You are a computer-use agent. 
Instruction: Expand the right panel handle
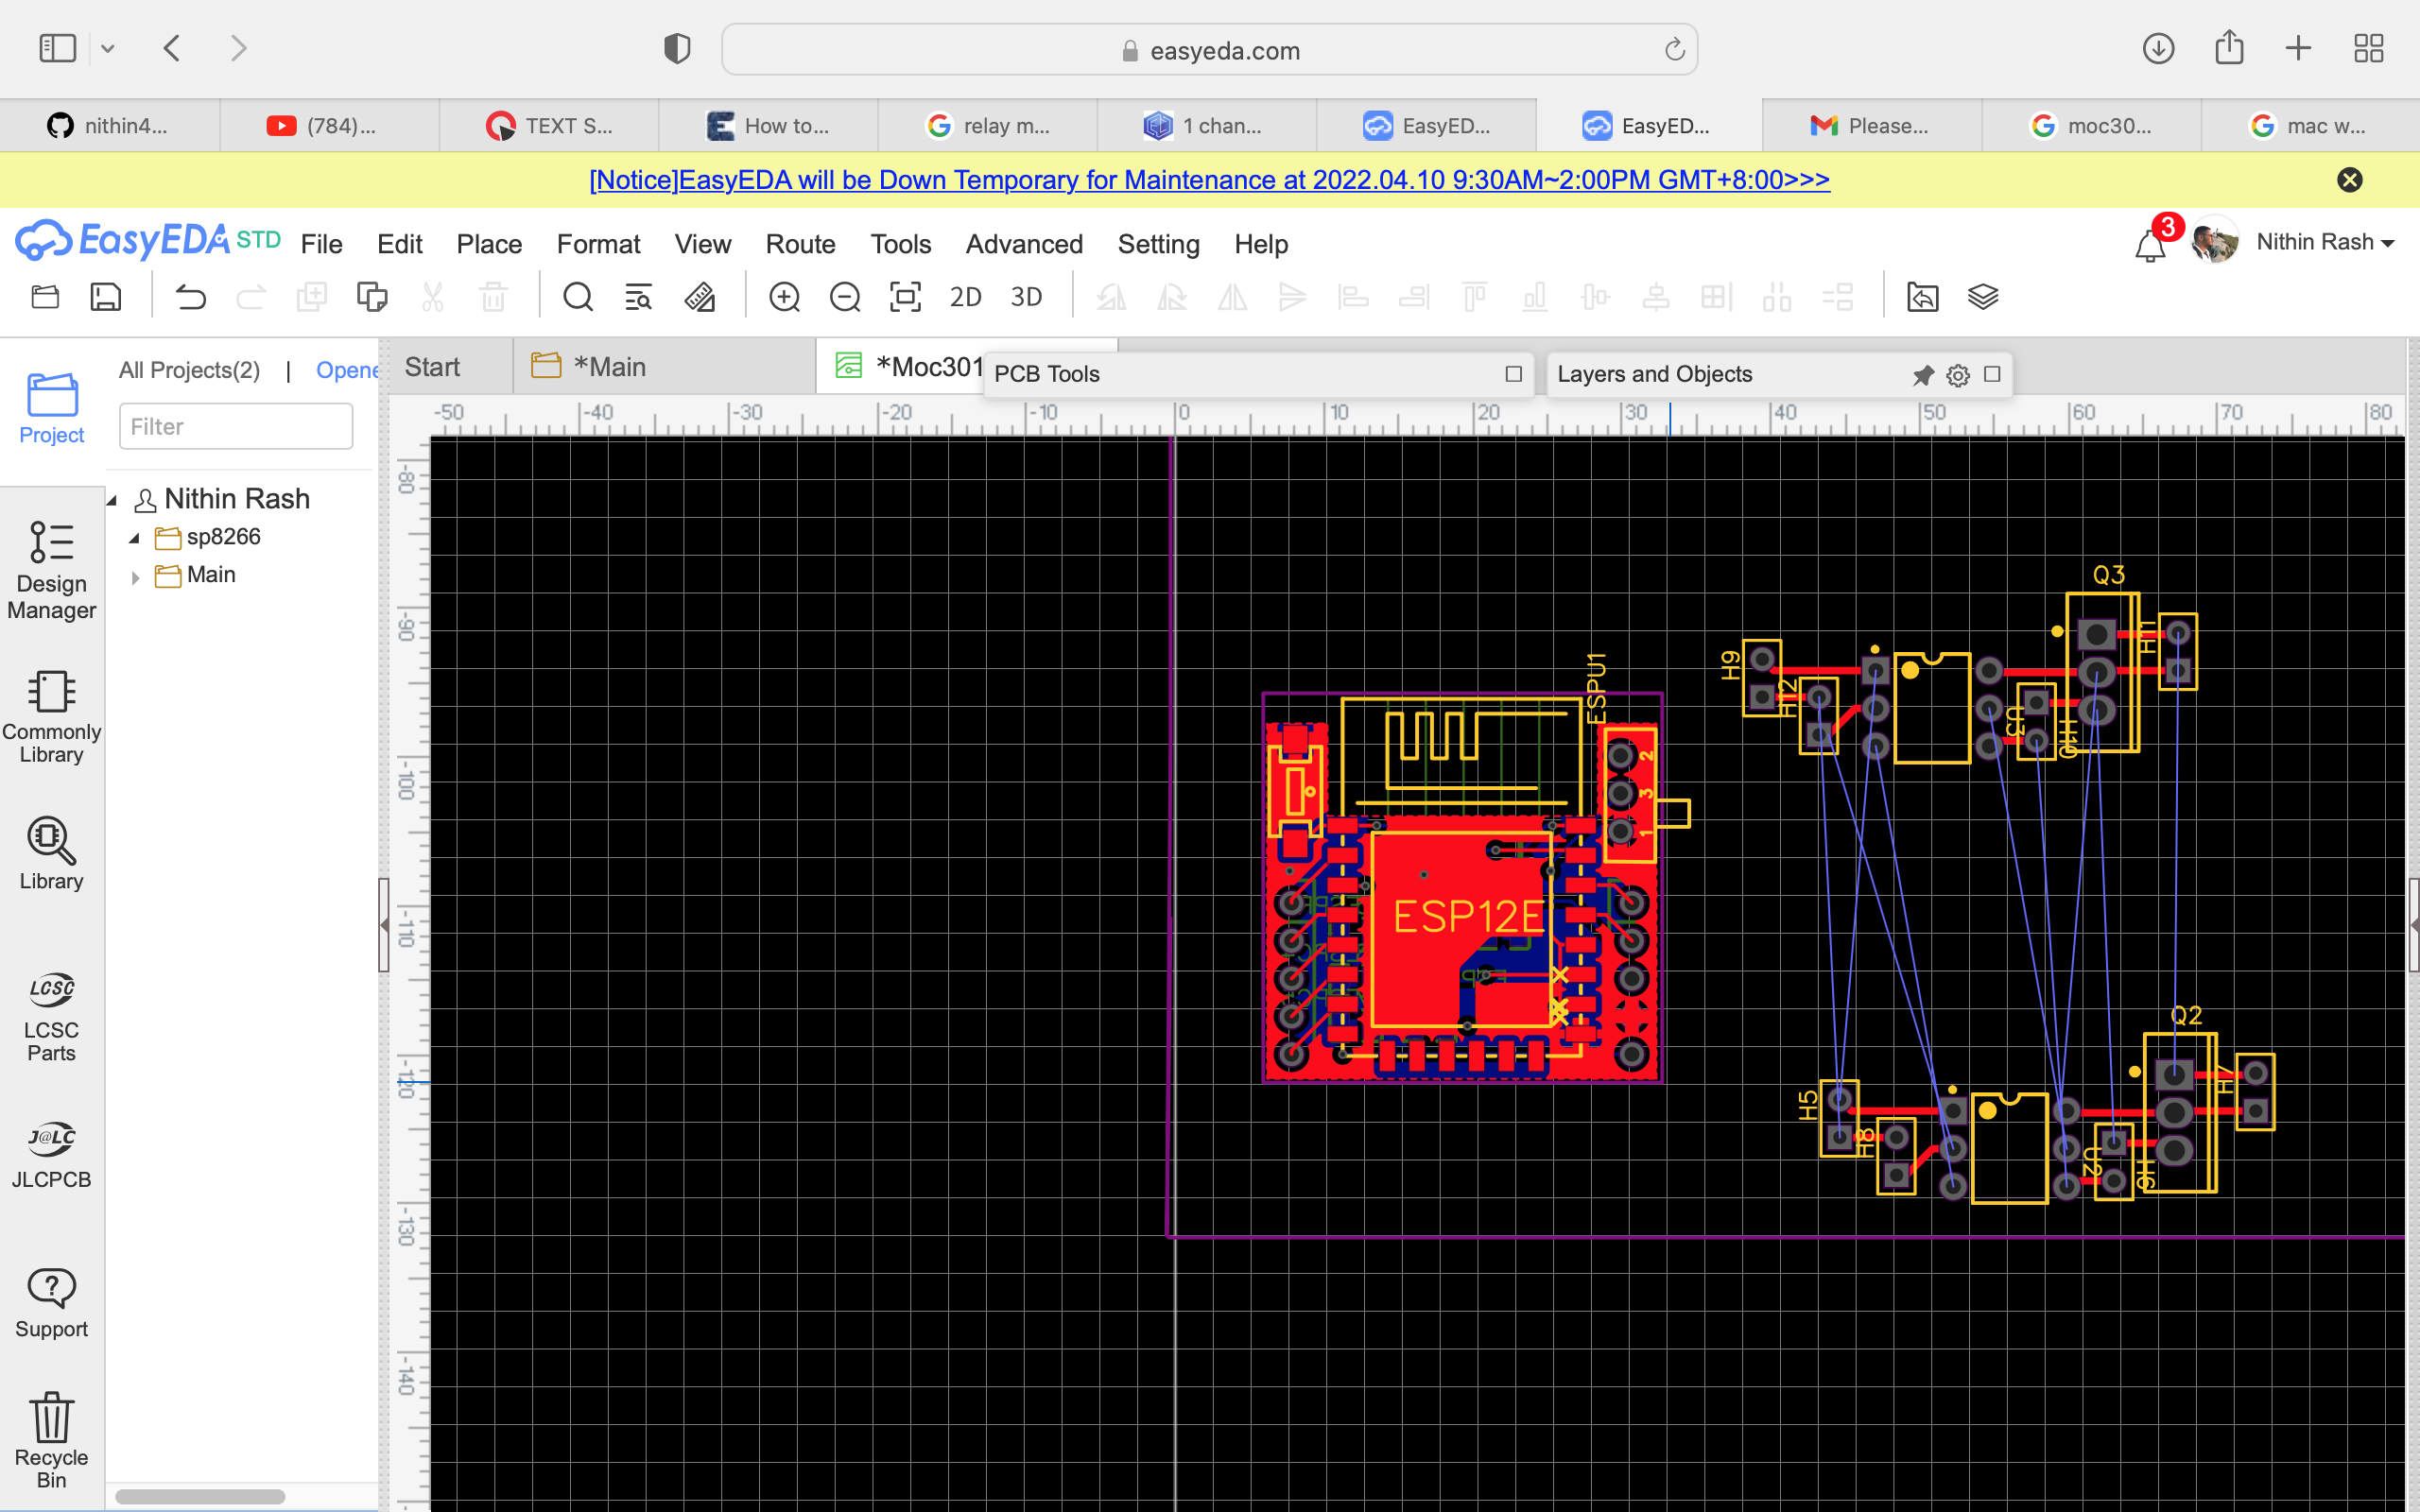2413,925
